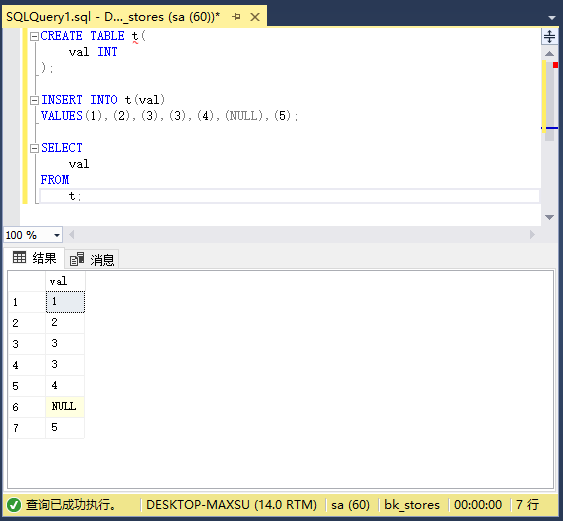Click horizontal scroll left arrow
Image resolution: width=563 pixels, height=521 pixels.
click(x=71, y=234)
